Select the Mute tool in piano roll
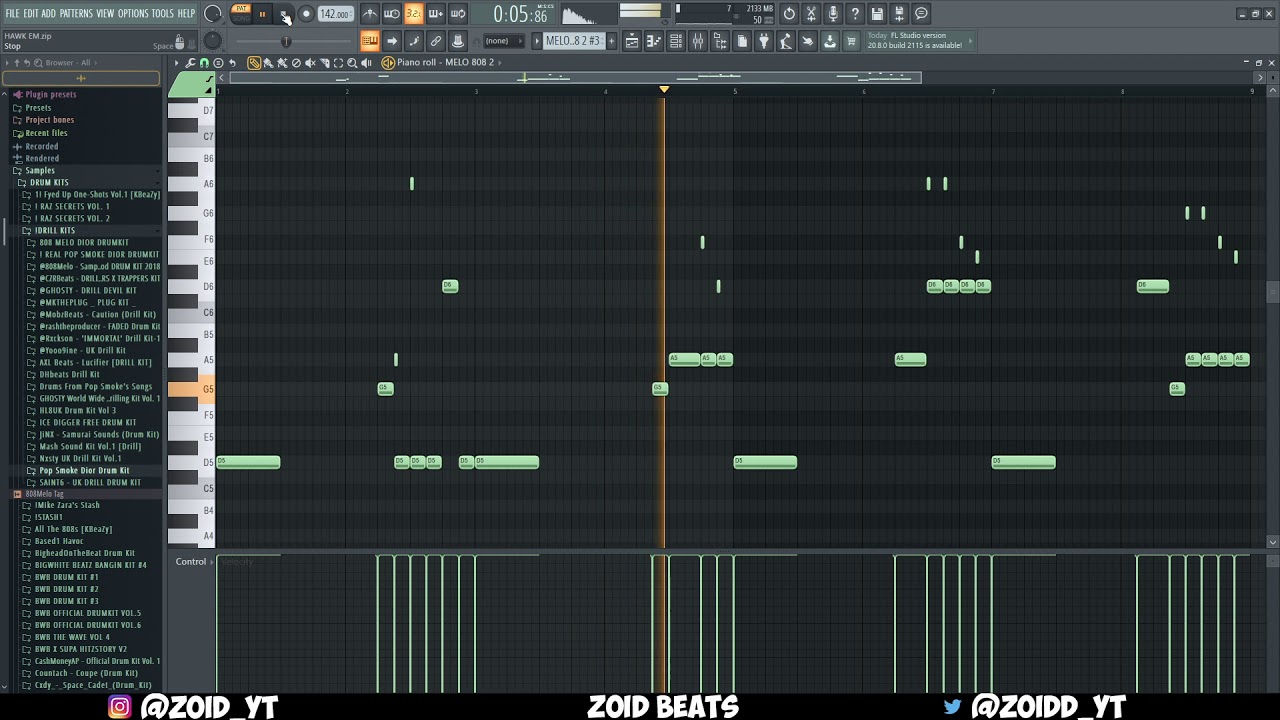The width and height of the screenshot is (1280, 720). pyautogui.click(x=310, y=62)
